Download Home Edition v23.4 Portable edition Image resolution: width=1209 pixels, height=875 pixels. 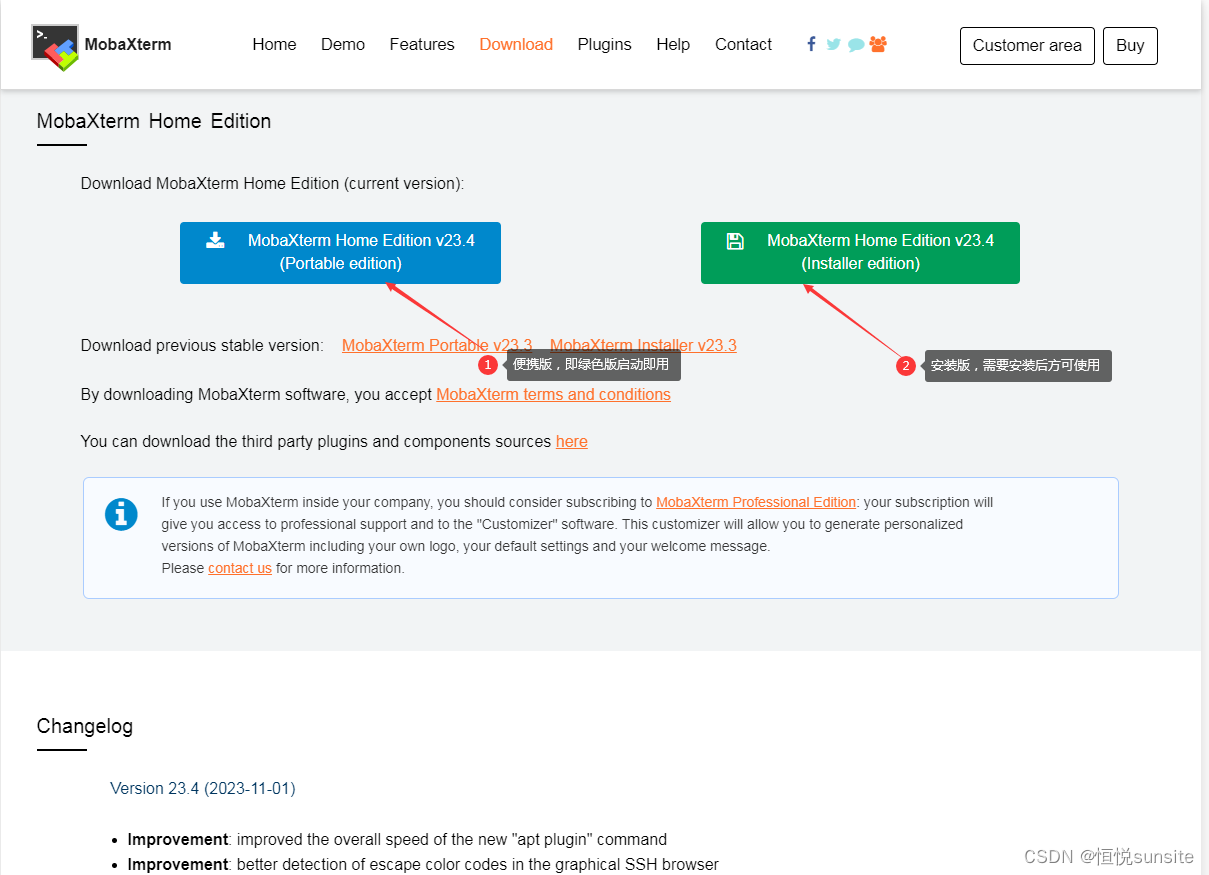point(340,253)
